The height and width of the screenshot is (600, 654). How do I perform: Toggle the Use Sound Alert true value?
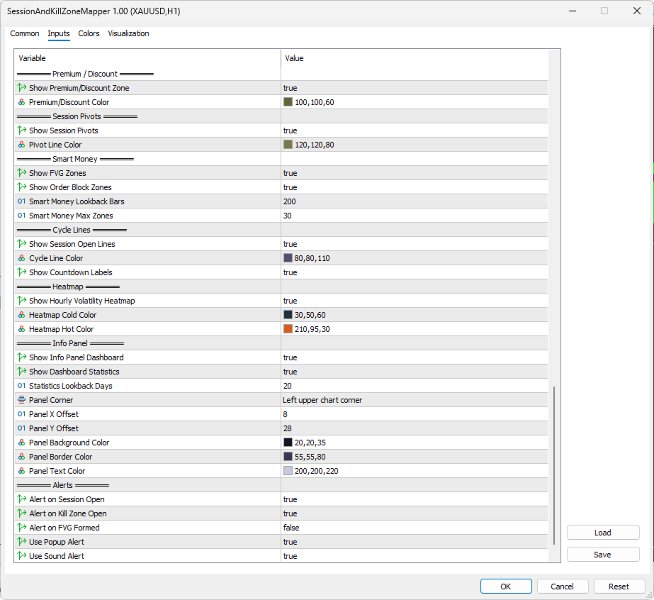[414, 556]
